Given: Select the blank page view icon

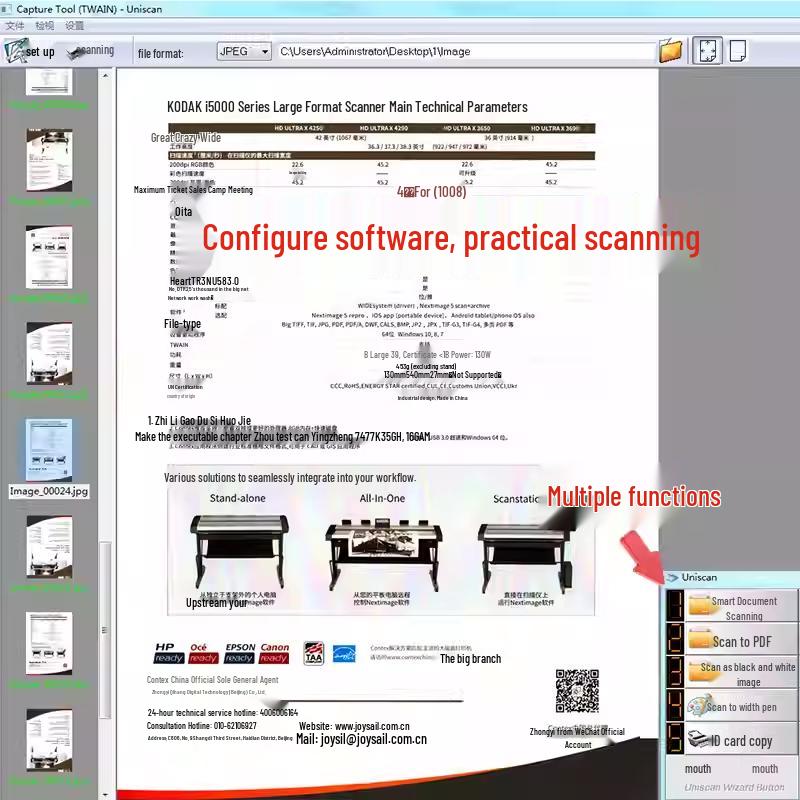Looking at the screenshot, I should pyautogui.click(x=738, y=51).
